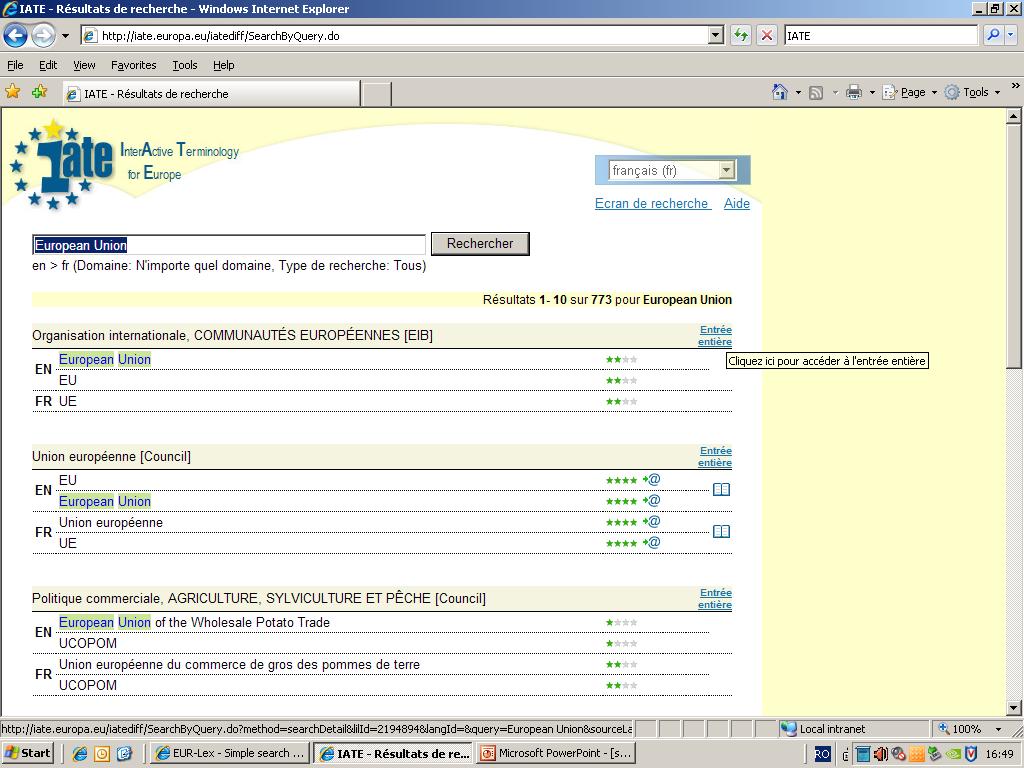Click the Home page icon

point(780,92)
